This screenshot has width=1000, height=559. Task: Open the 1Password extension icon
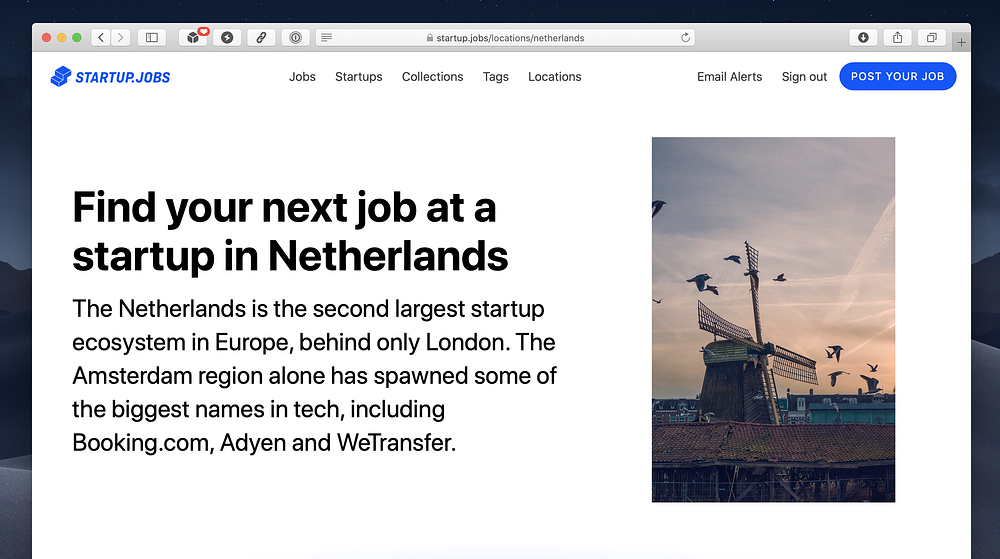[x=295, y=38]
